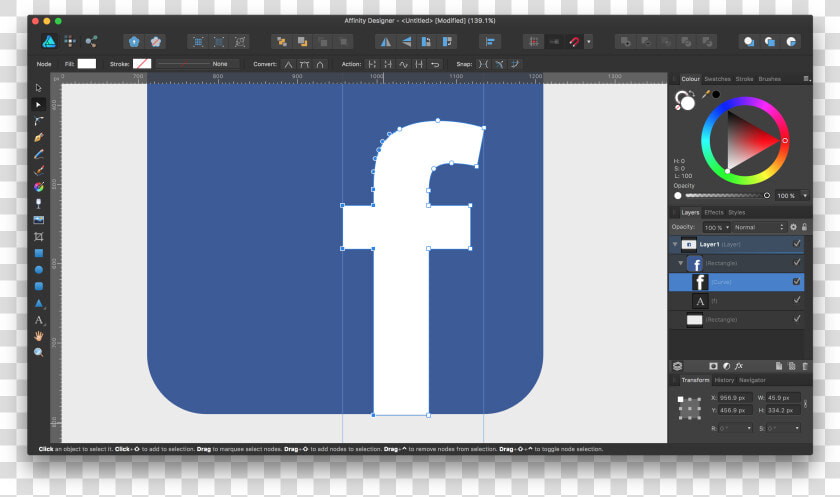Click the colour picker eyedropper
Image resolution: width=840 pixels, height=497 pixels.
click(x=707, y=95)
